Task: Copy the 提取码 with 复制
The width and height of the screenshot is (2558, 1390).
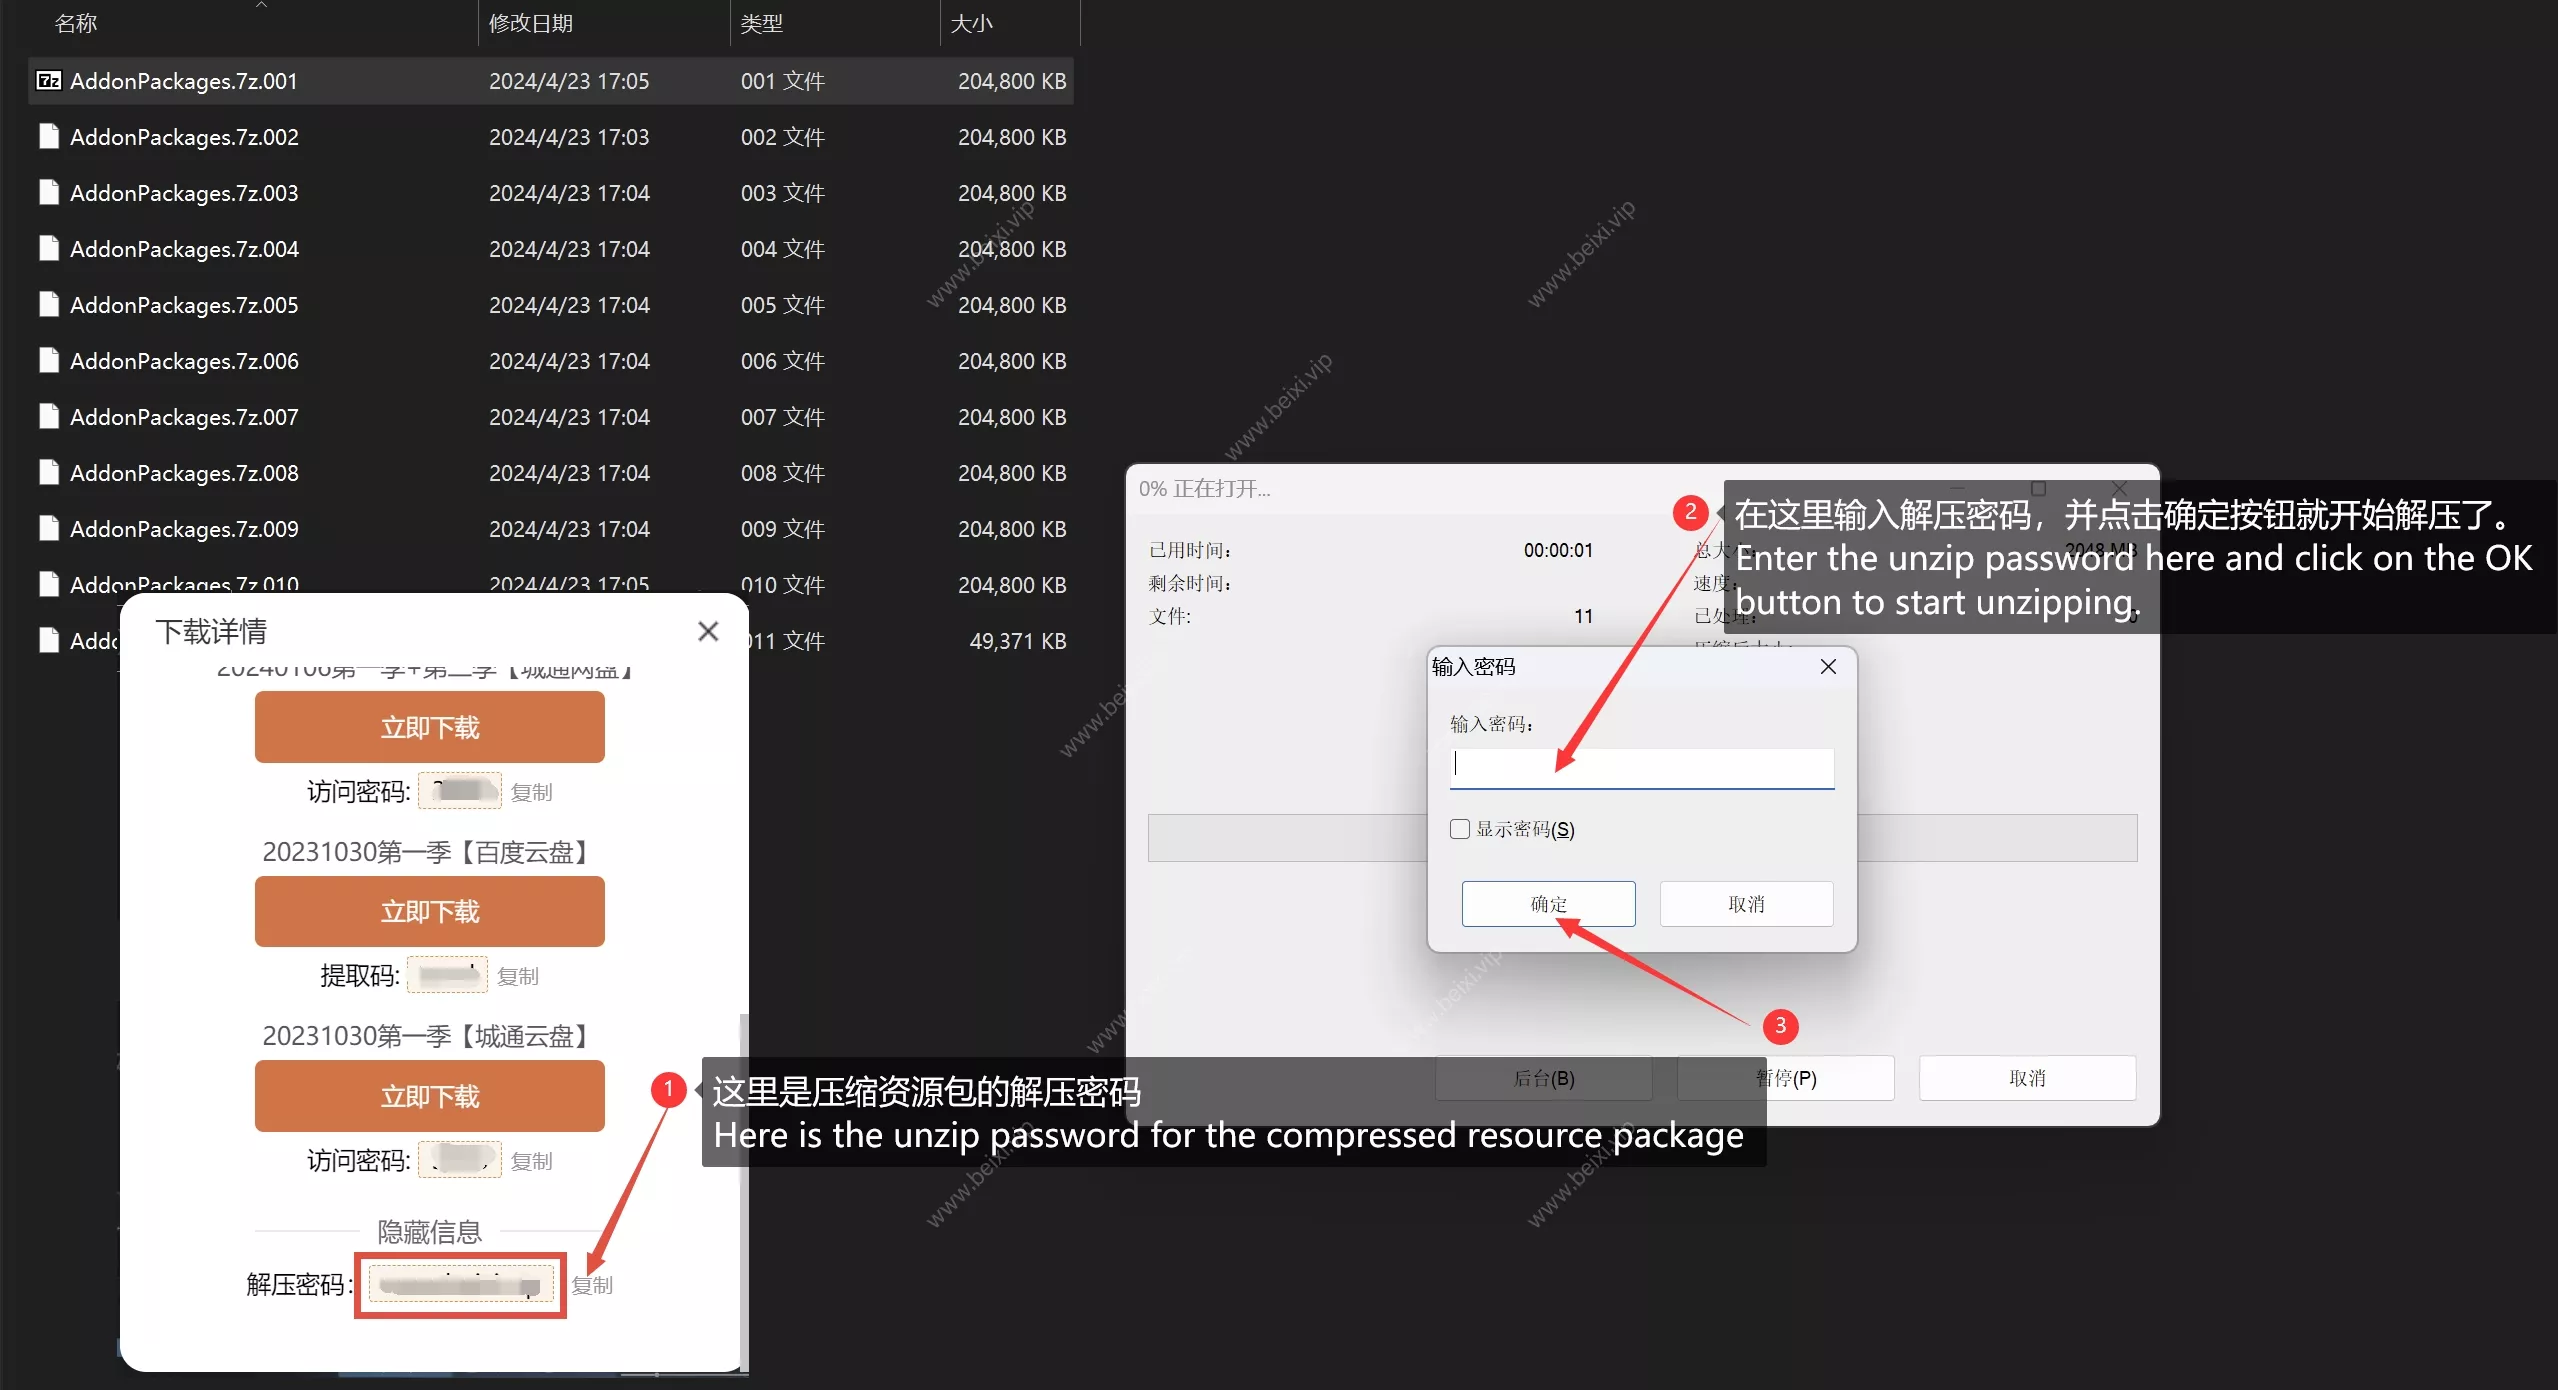Action: pos(518,976)
